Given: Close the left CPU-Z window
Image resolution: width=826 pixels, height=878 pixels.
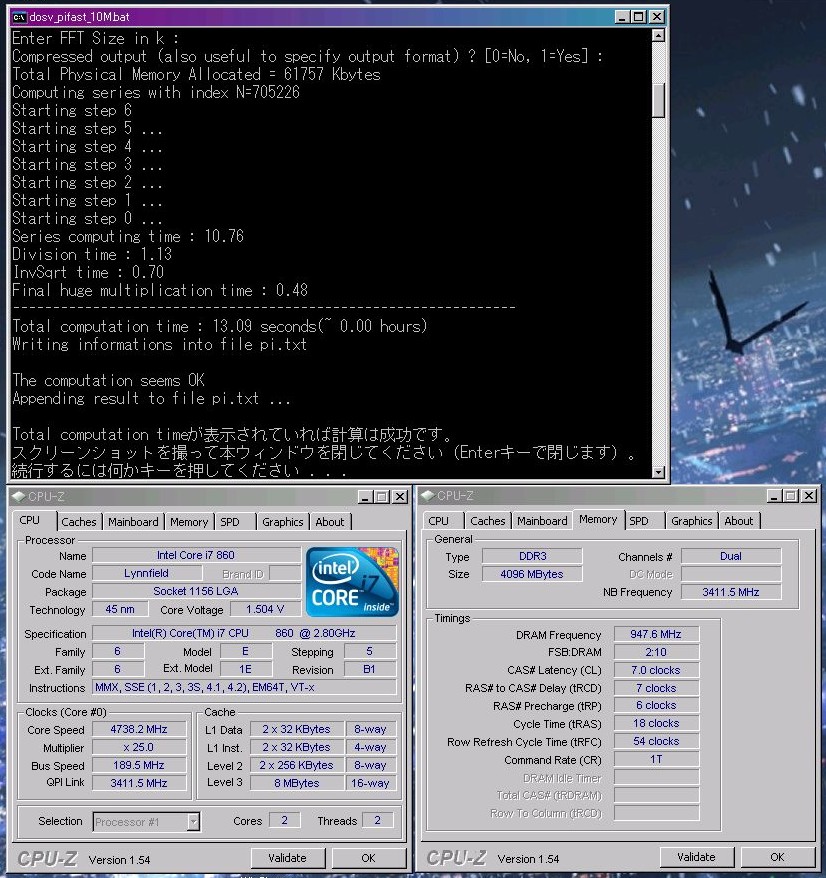Looking at the screenshot, I should (x=399, y=497).
